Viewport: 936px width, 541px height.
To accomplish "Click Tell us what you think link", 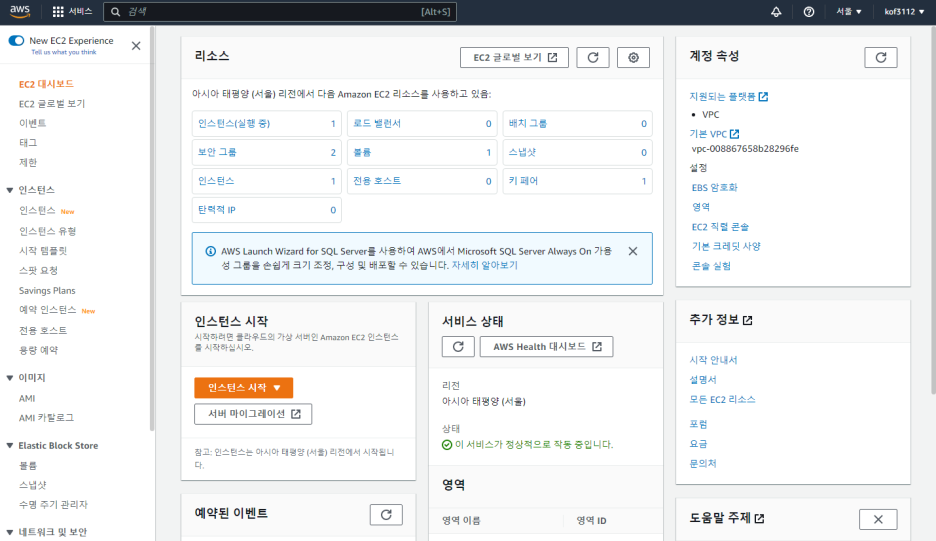I will pos(64,53).
